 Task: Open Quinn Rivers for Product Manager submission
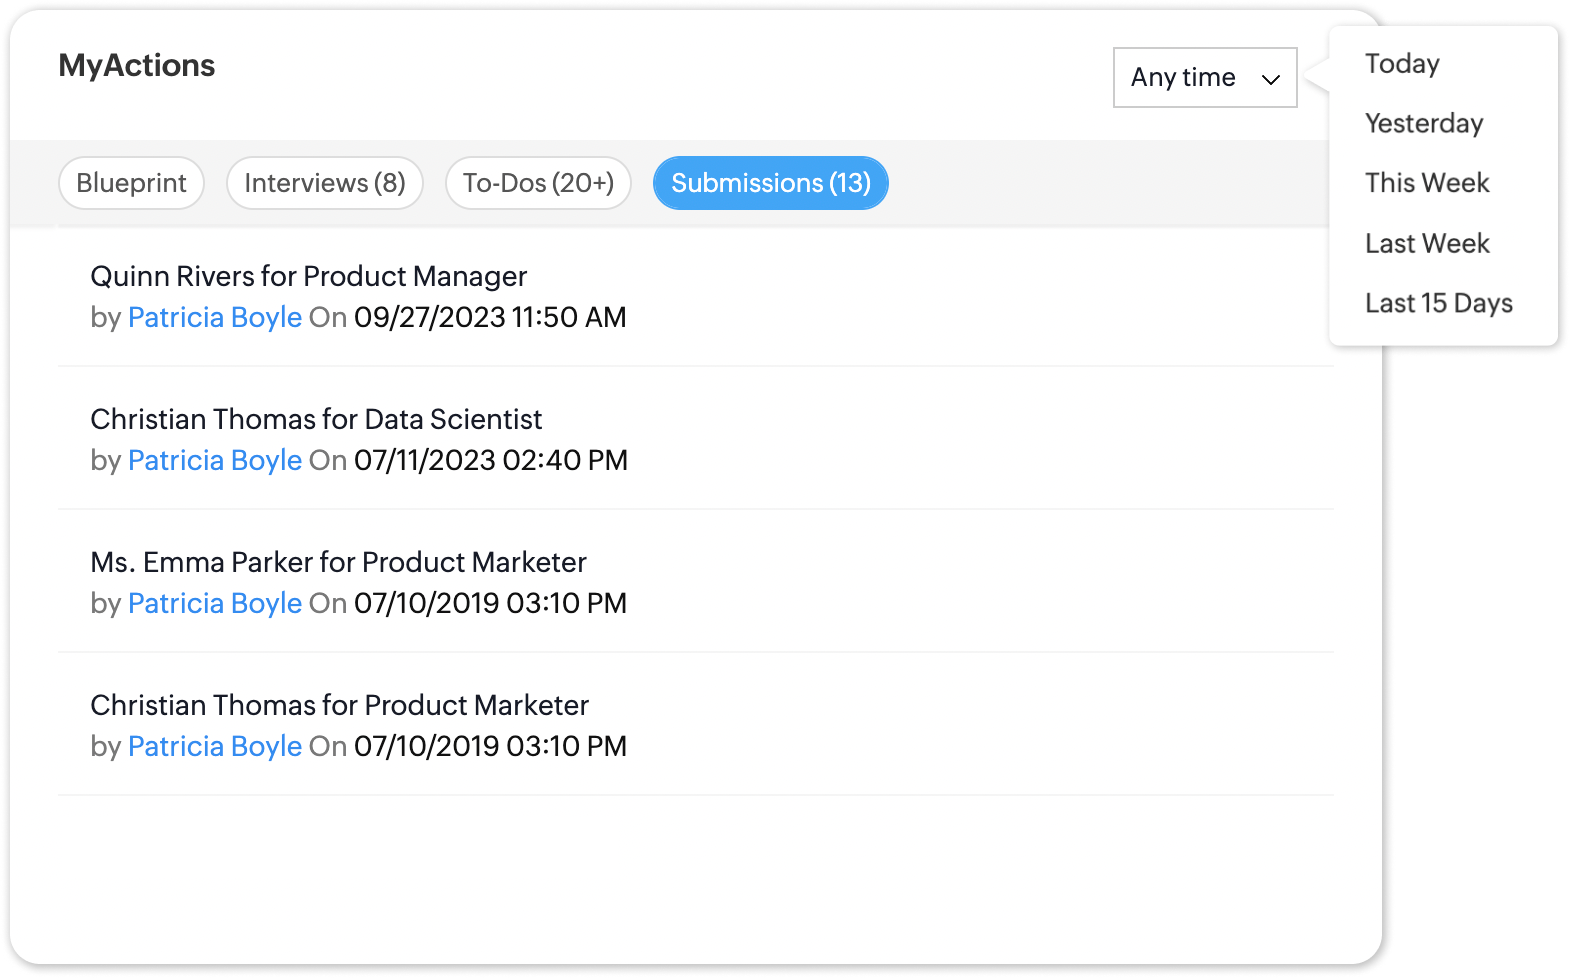[x=308, y=276]
